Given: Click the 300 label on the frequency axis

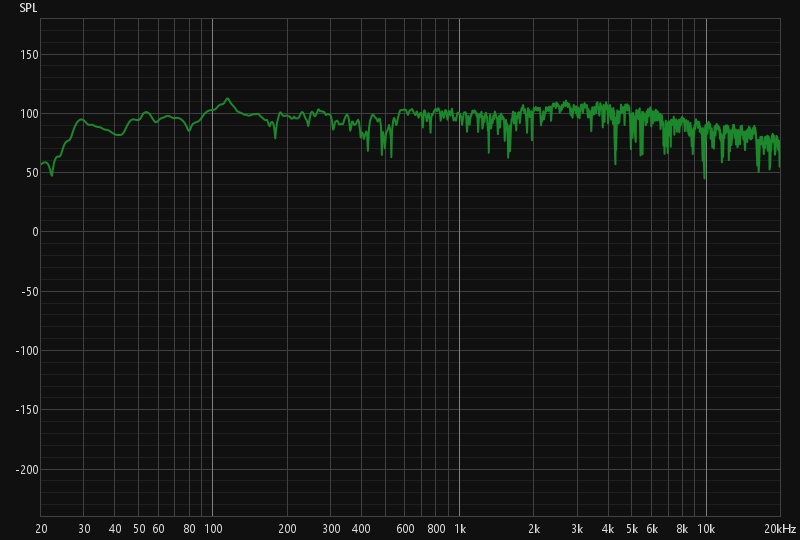Looking at the screenshot, I should tap(331, 529).
